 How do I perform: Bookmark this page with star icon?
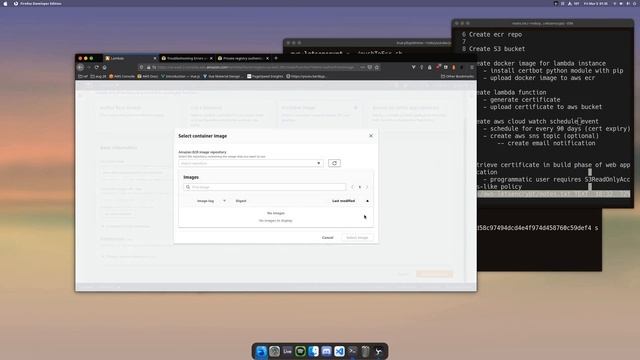tap(377, 67)
